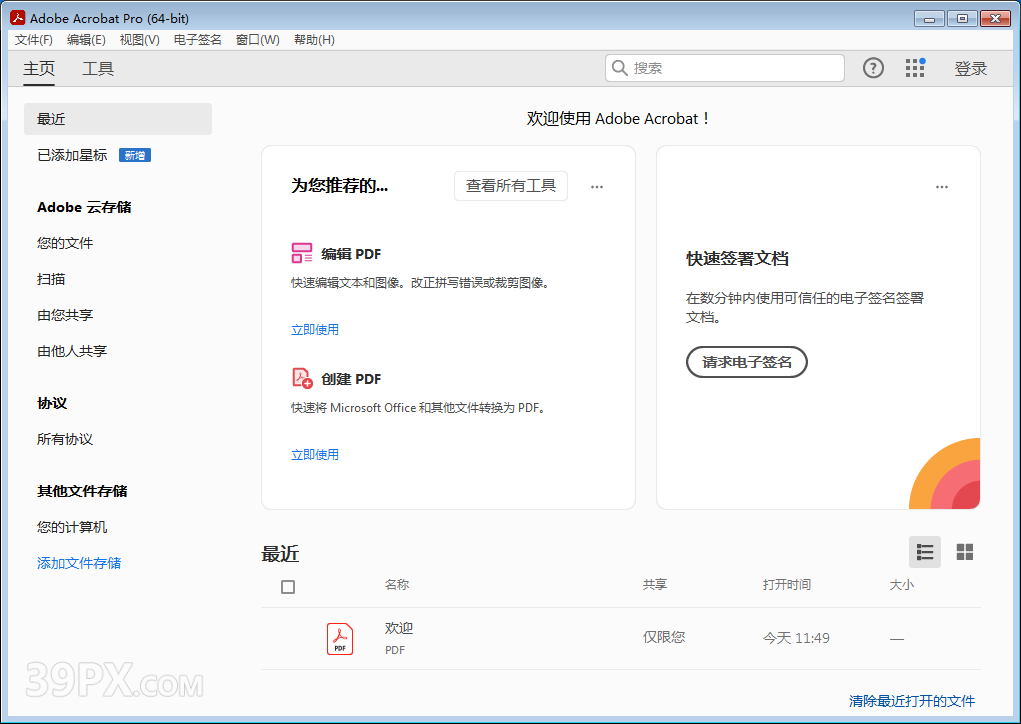Click the 创建 PDF title text

pyautogui.click(x=351, y=379)
